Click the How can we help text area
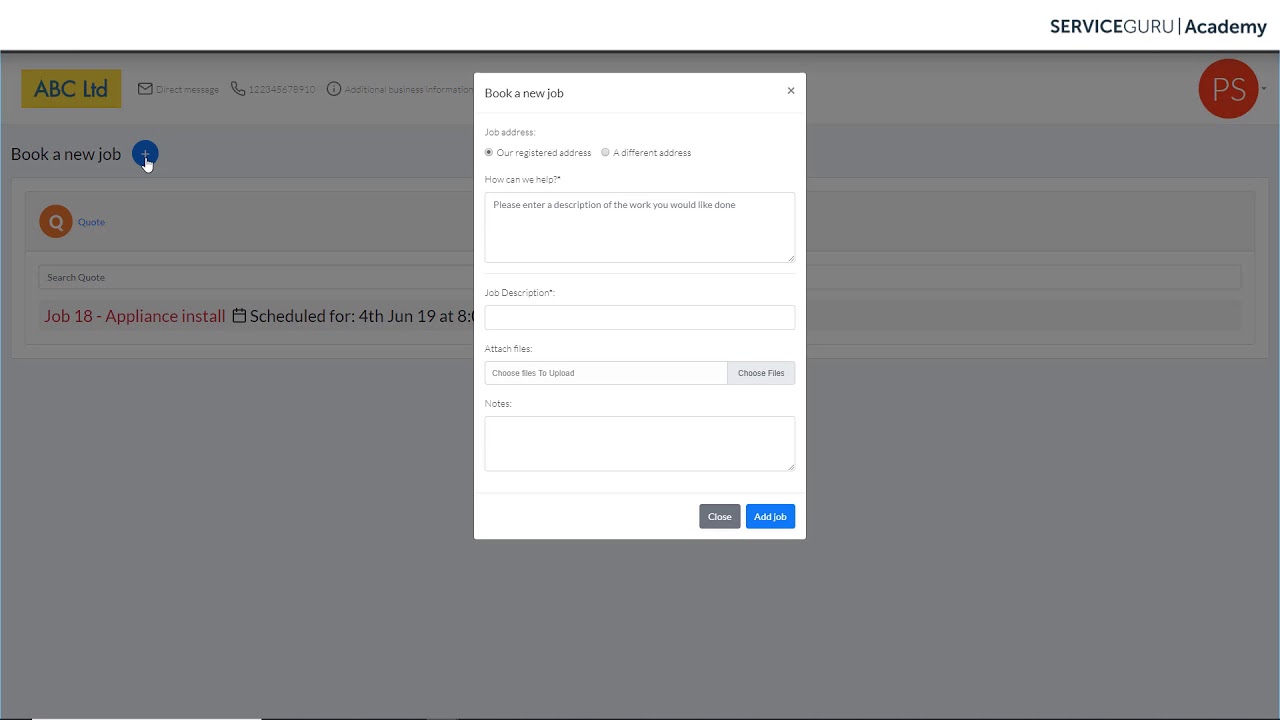The width and height of the screenshot is (1280, 720). pyautogui.click(x=640, y=228)
